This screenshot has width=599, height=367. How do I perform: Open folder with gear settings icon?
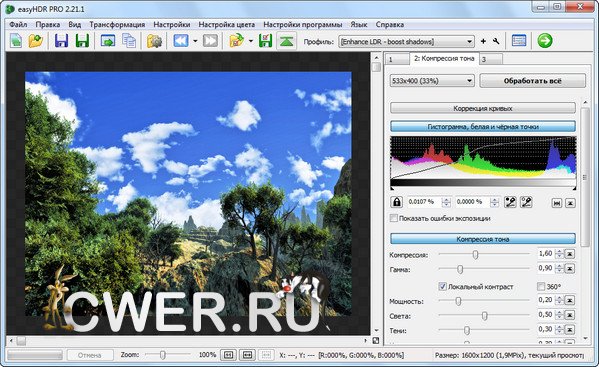(x=154, y=41)
